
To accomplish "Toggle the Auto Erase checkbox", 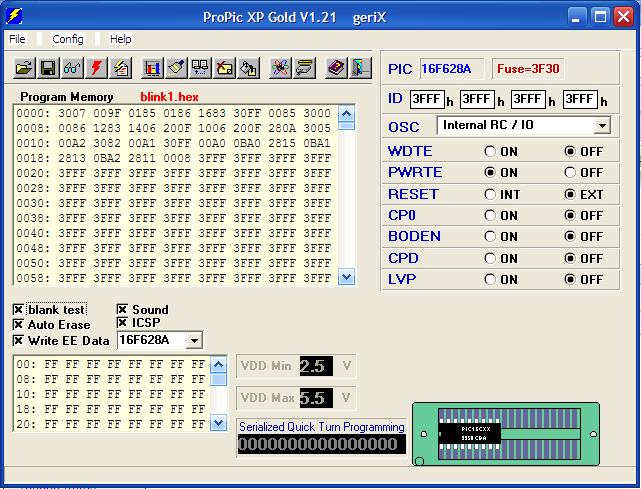I will (x=18, y=325).
